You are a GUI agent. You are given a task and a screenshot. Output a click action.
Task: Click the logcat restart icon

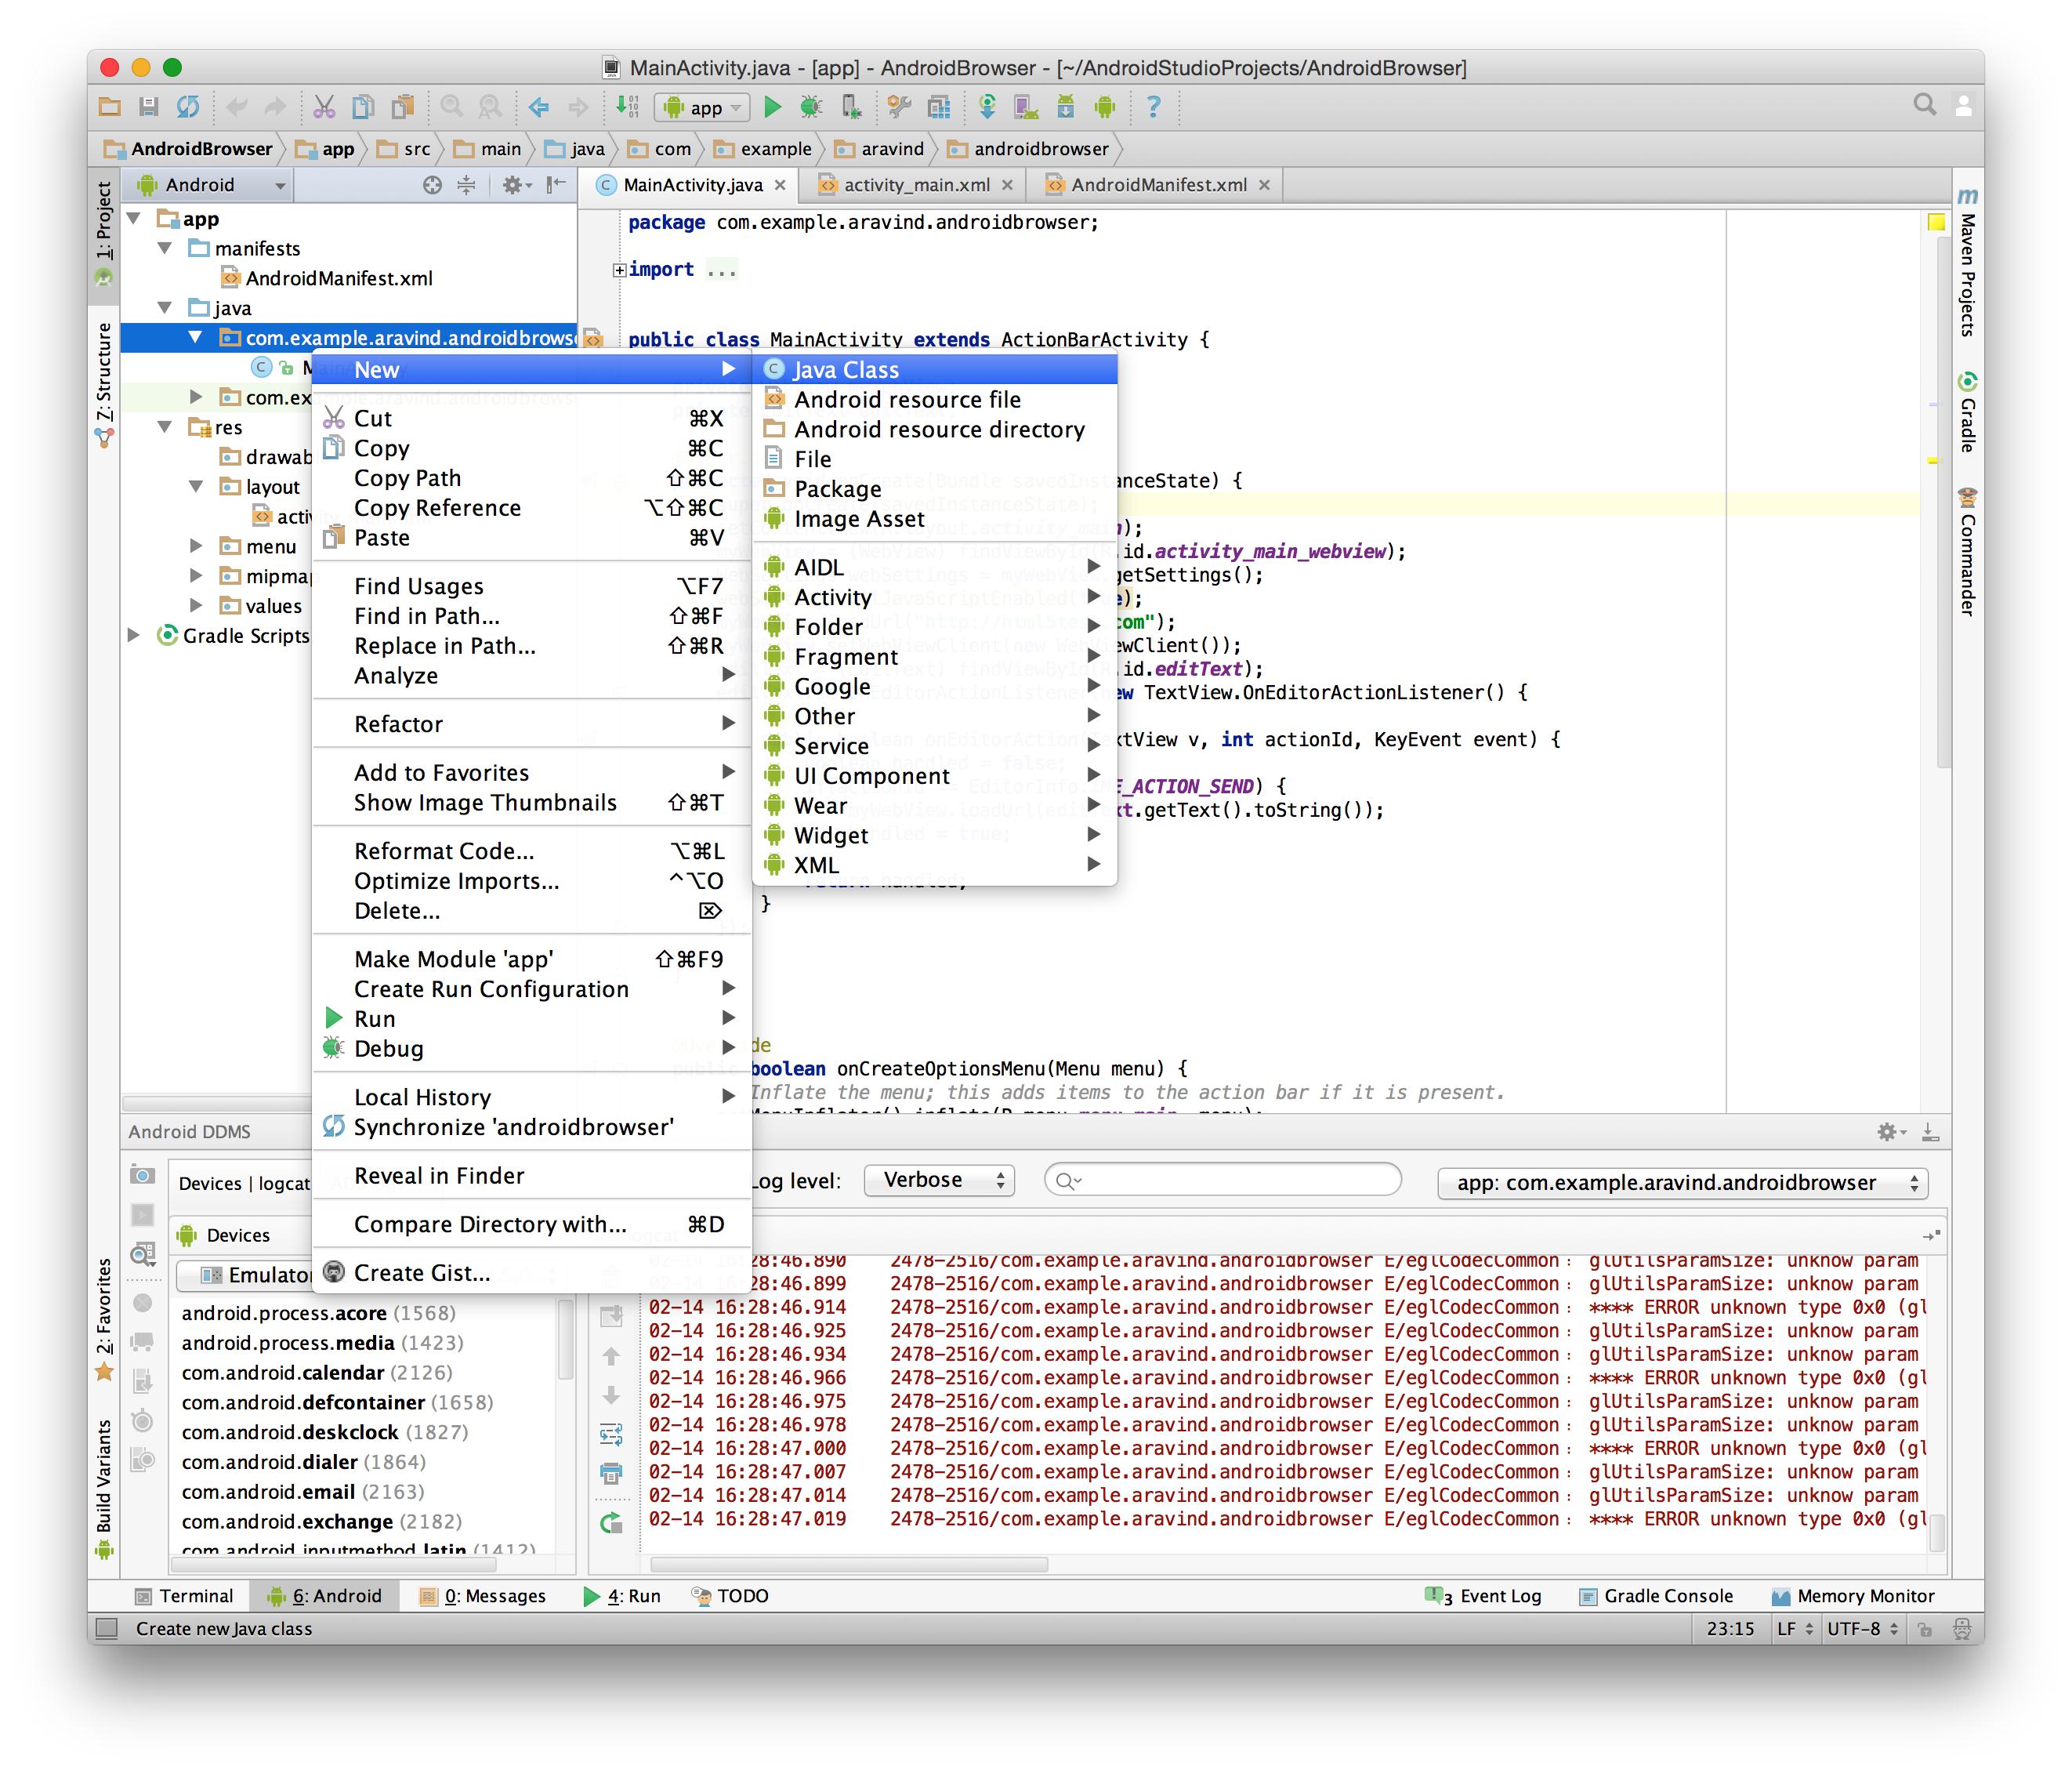tap(611, 1523)
